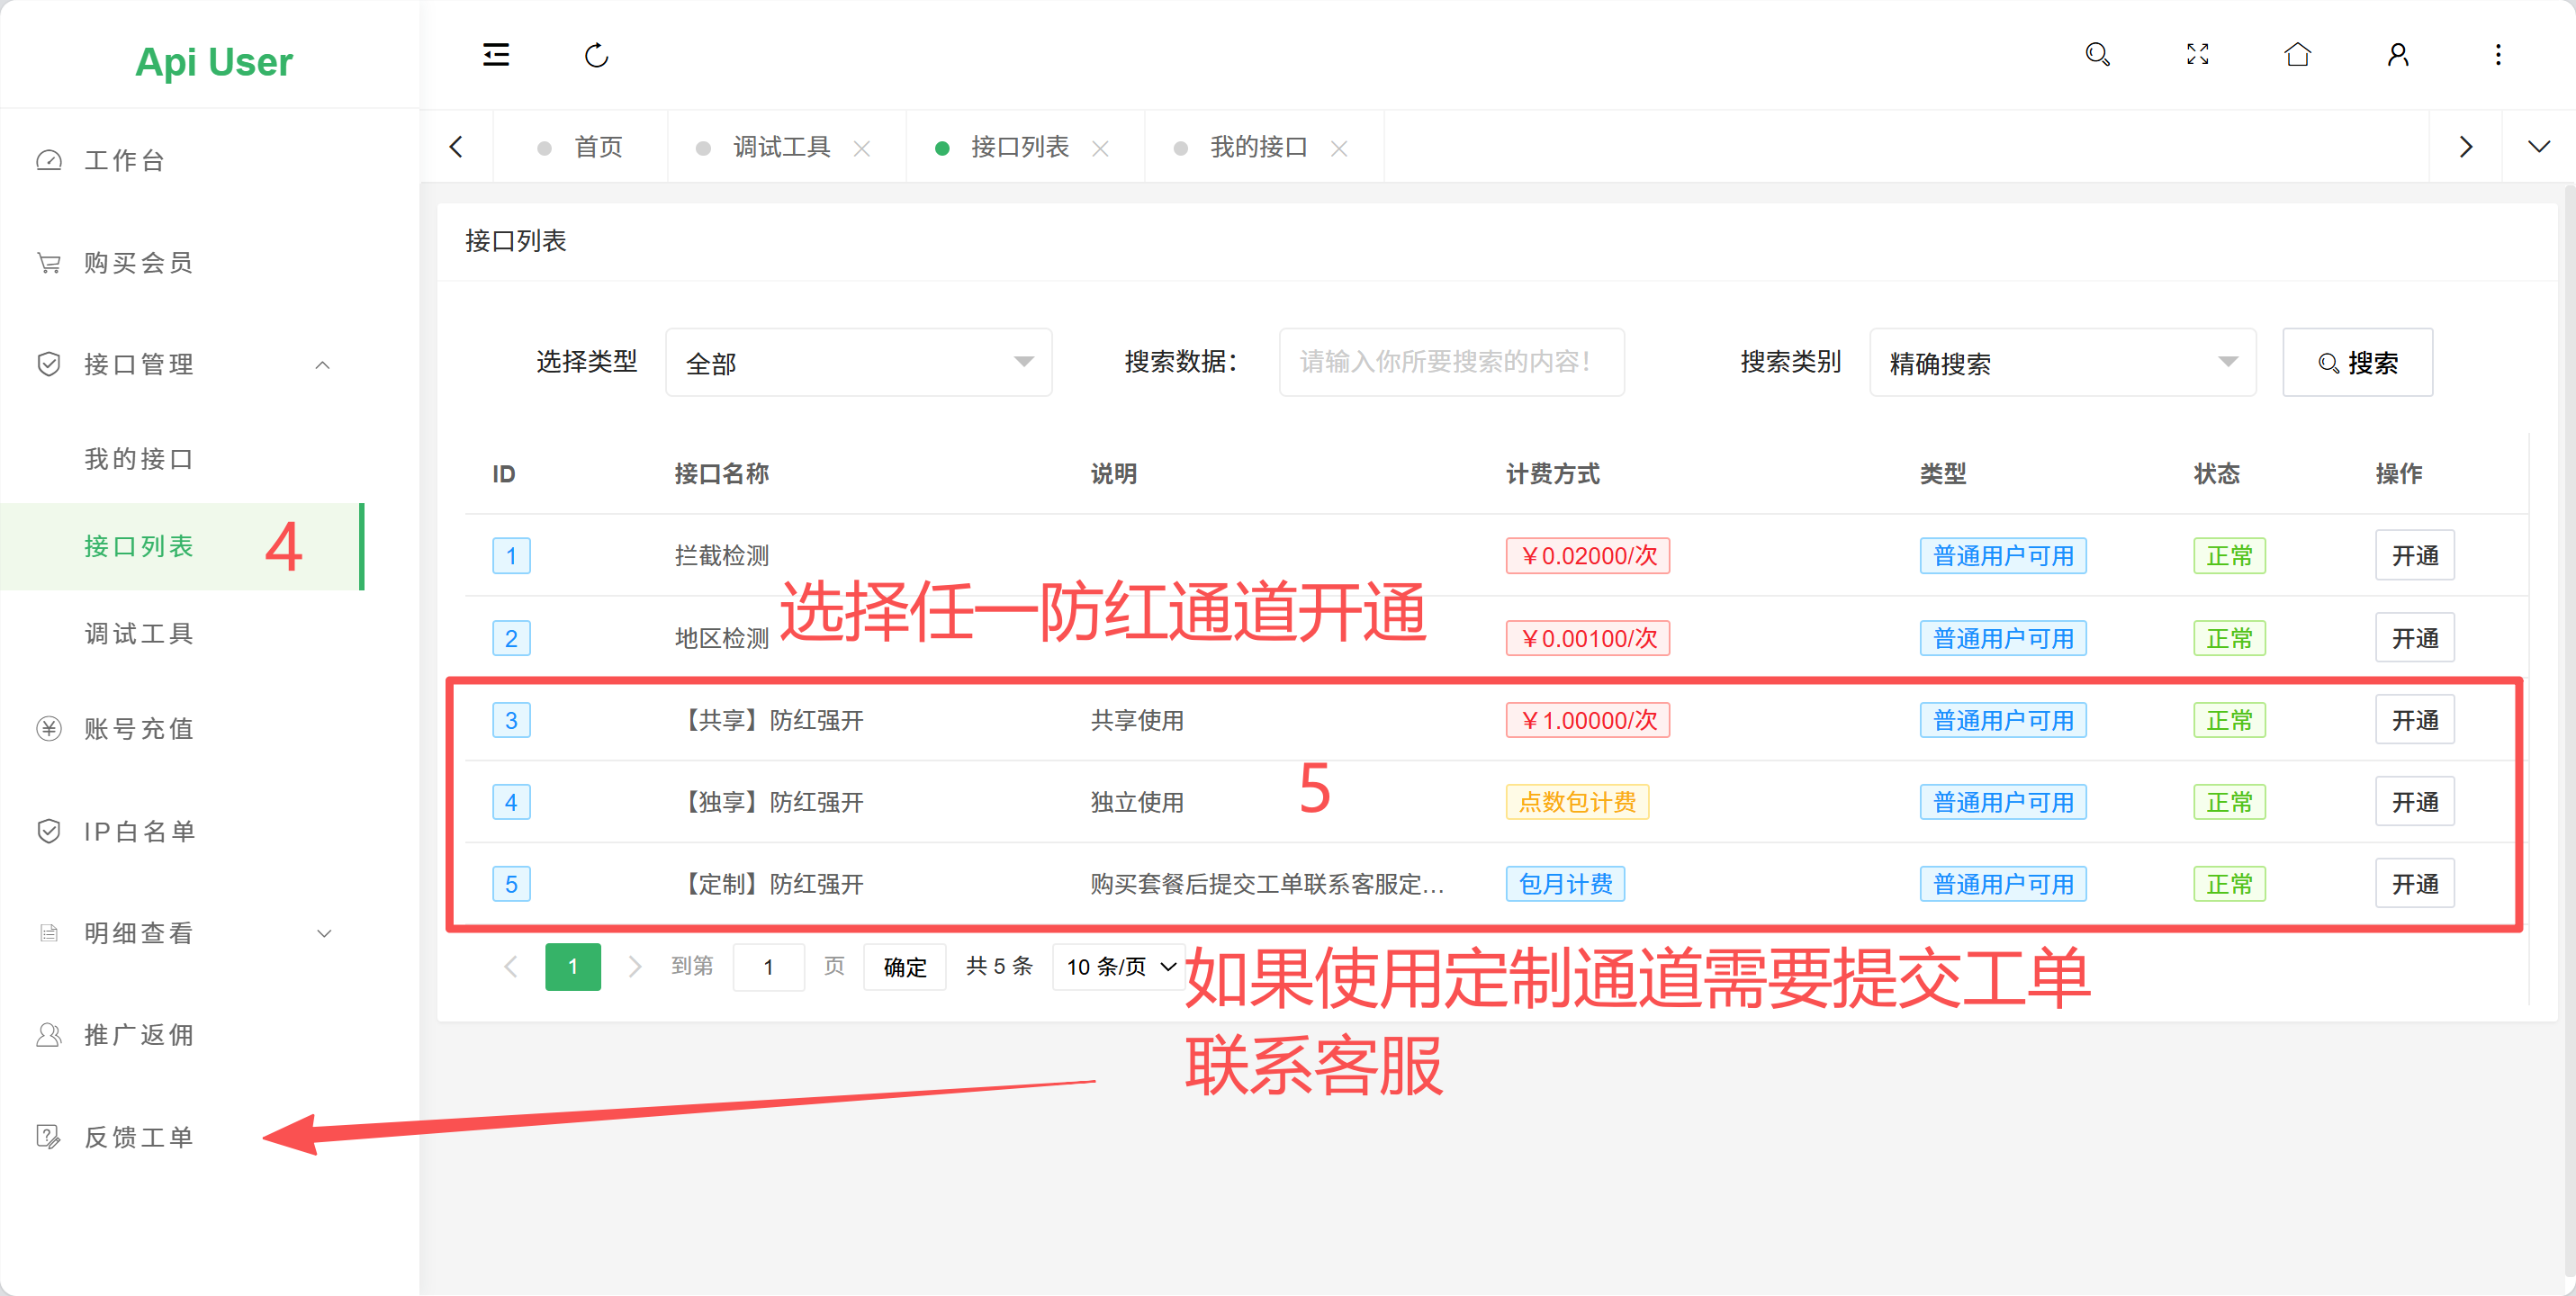Screen dimensions: 2576x1296
Task: Open the three-dot more options menu
Action: (2498, 54)
